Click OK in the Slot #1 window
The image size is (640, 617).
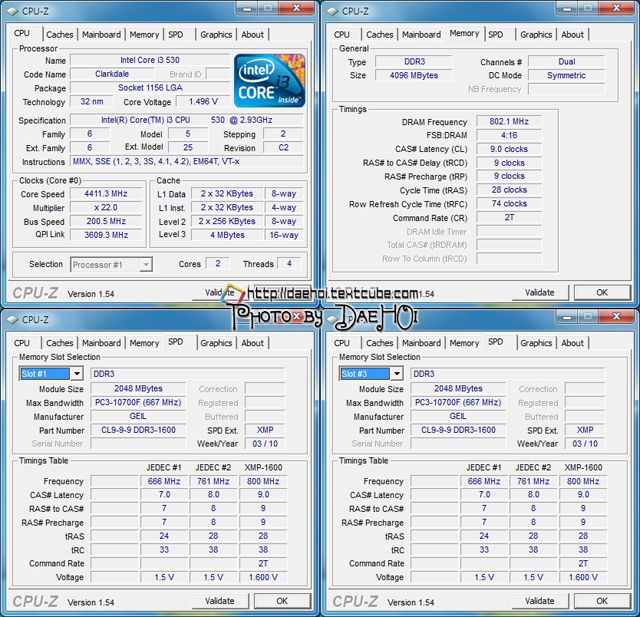(x=282, y=601)
